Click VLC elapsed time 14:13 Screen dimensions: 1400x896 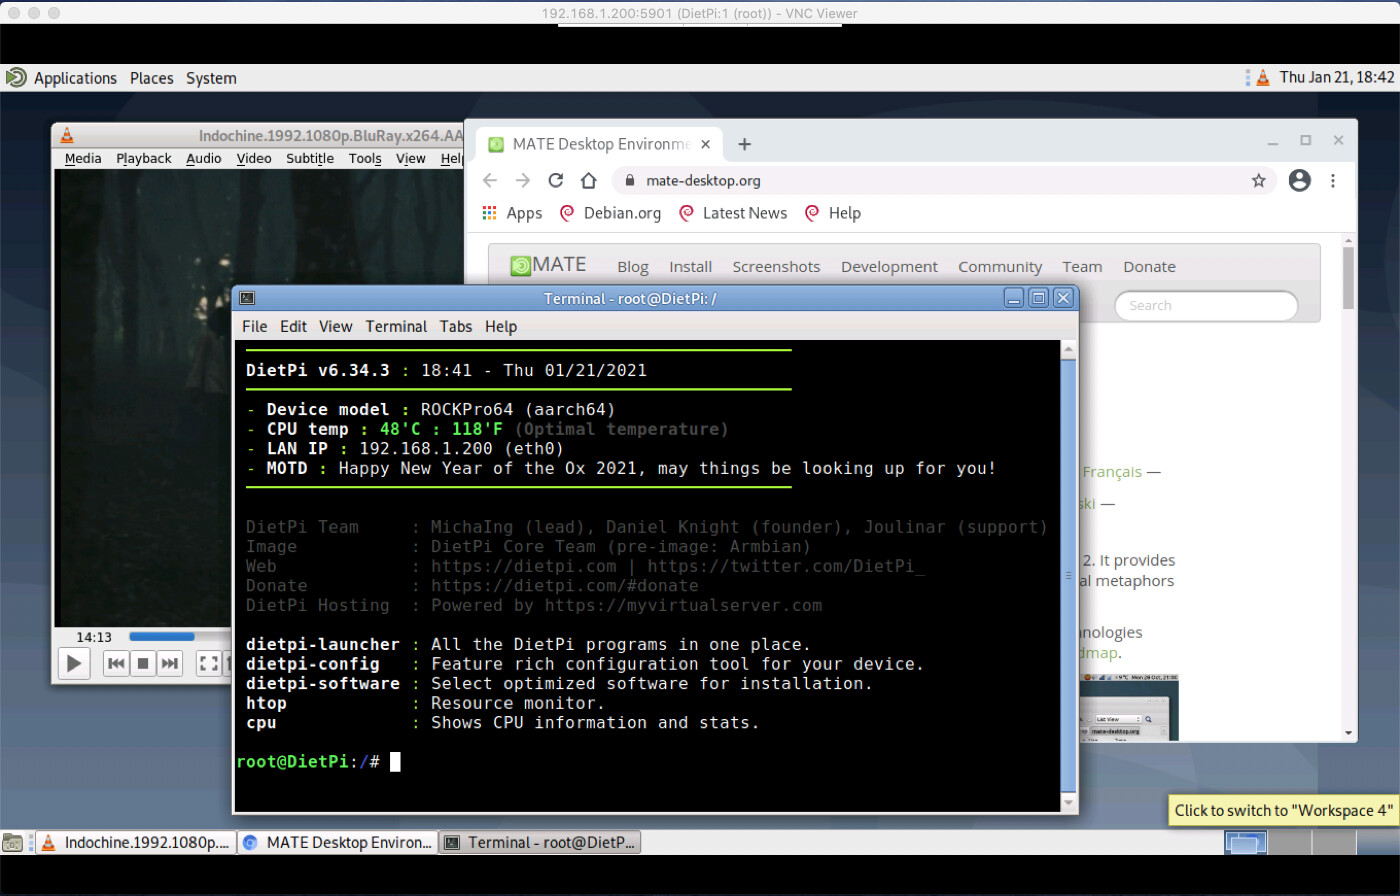coord(94,637)
